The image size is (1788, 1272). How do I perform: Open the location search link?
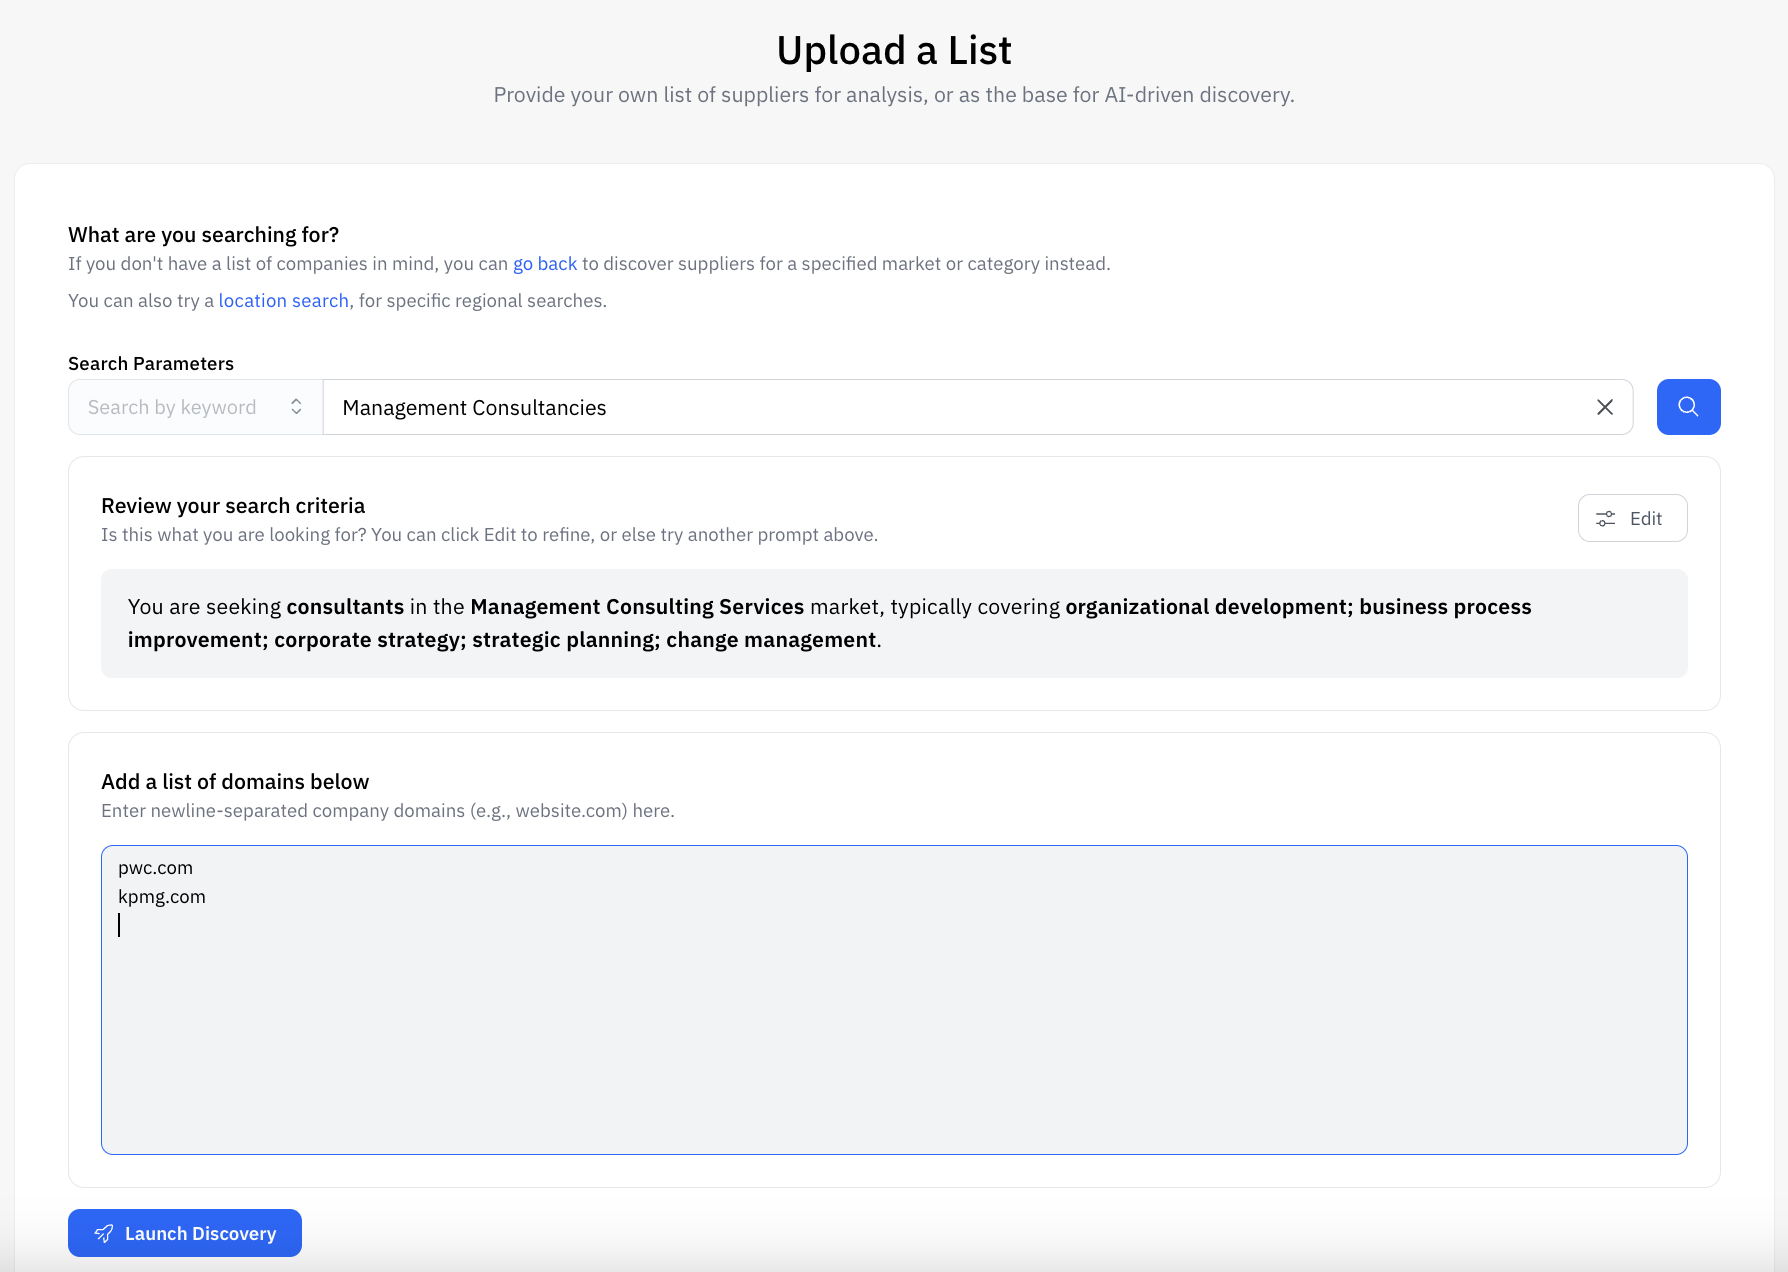283,300
